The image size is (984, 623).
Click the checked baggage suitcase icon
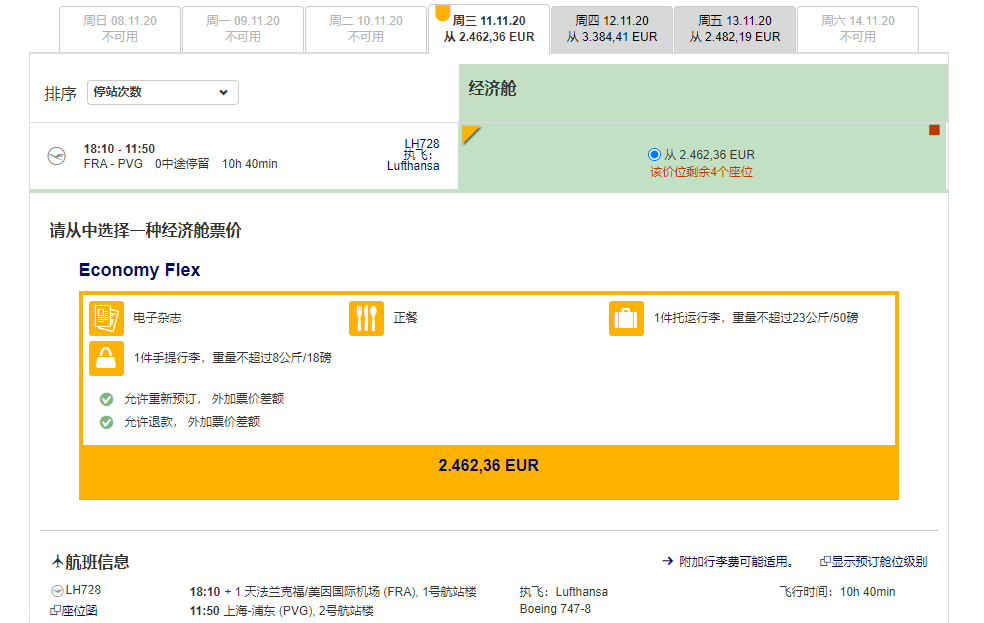(x=626, y=318)
